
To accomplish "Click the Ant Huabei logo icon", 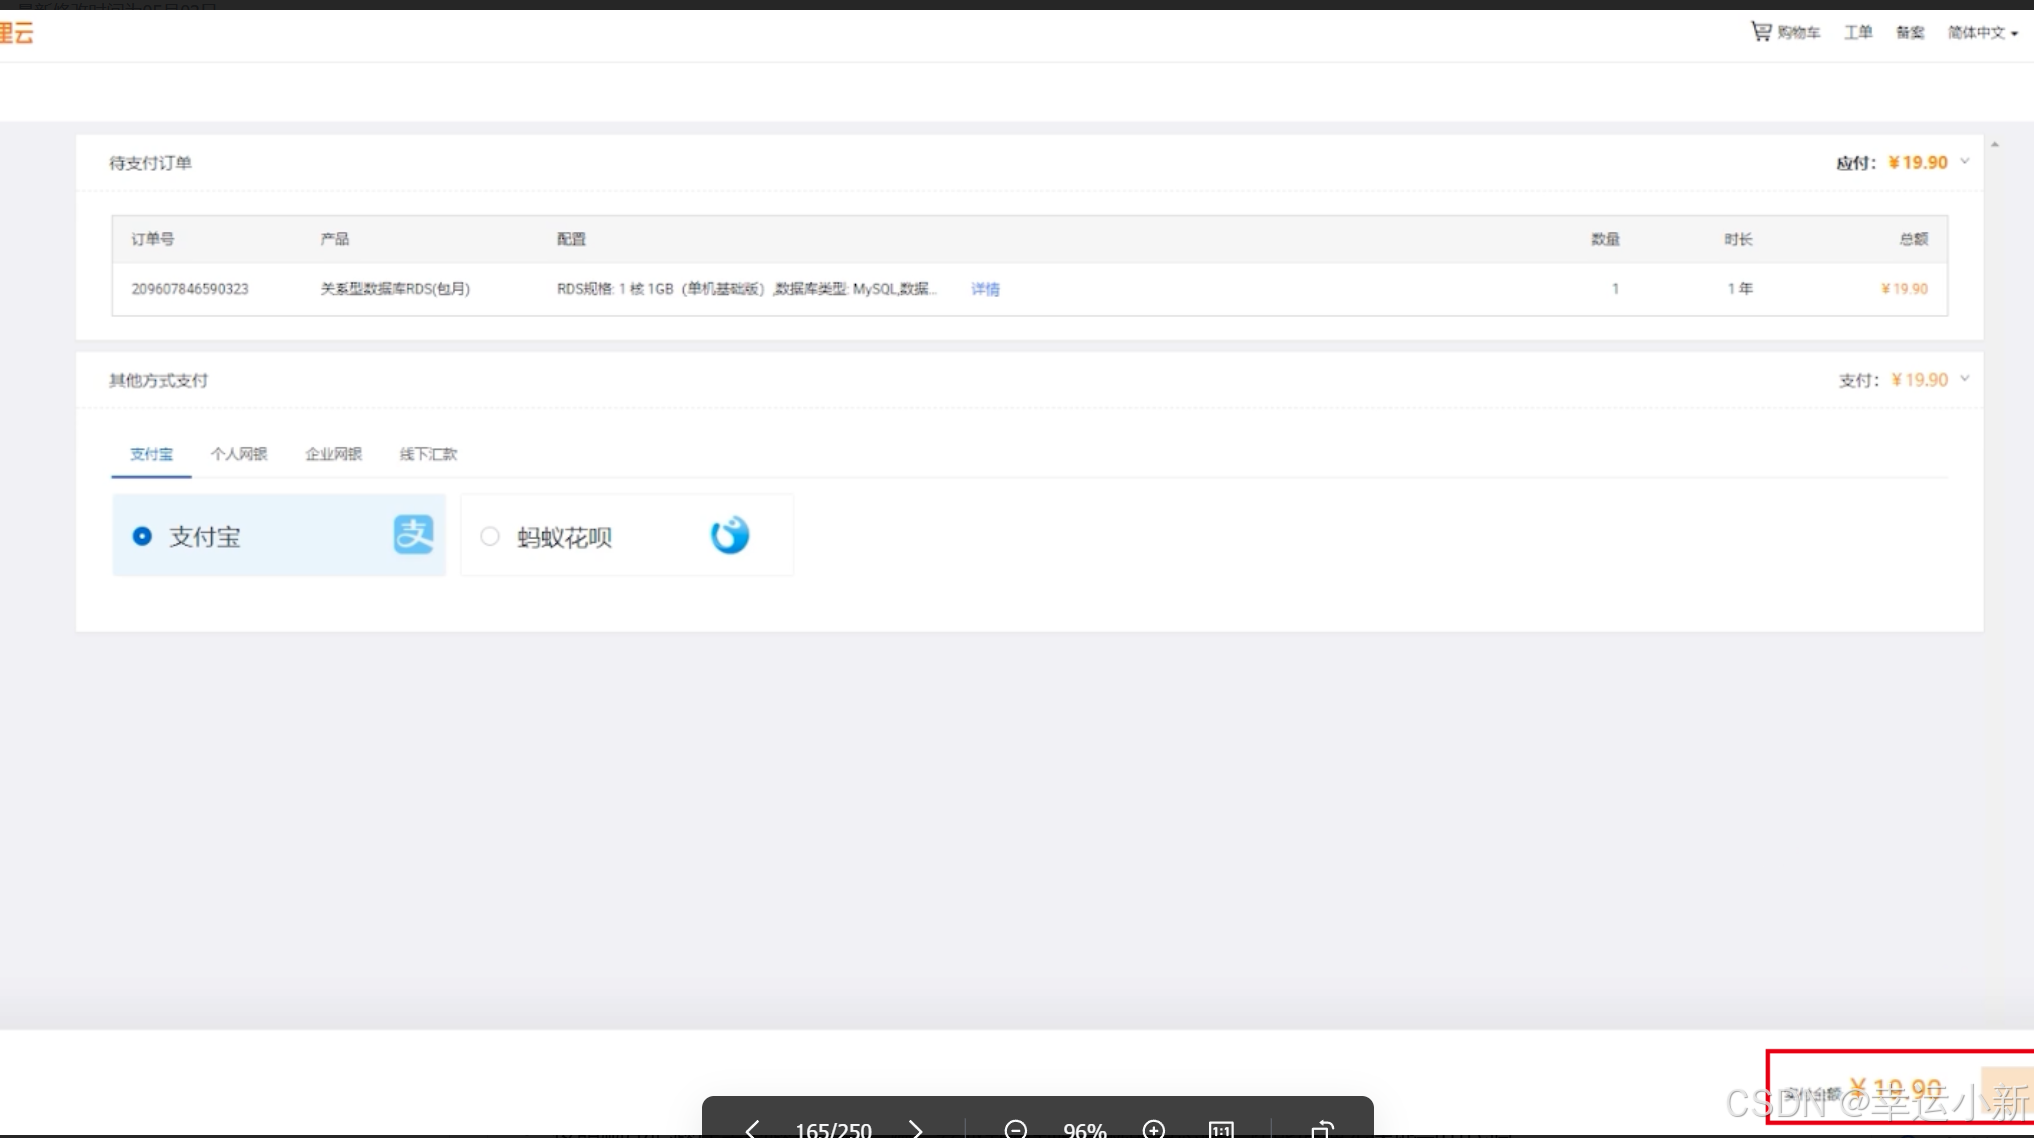I will pos(730,535).
